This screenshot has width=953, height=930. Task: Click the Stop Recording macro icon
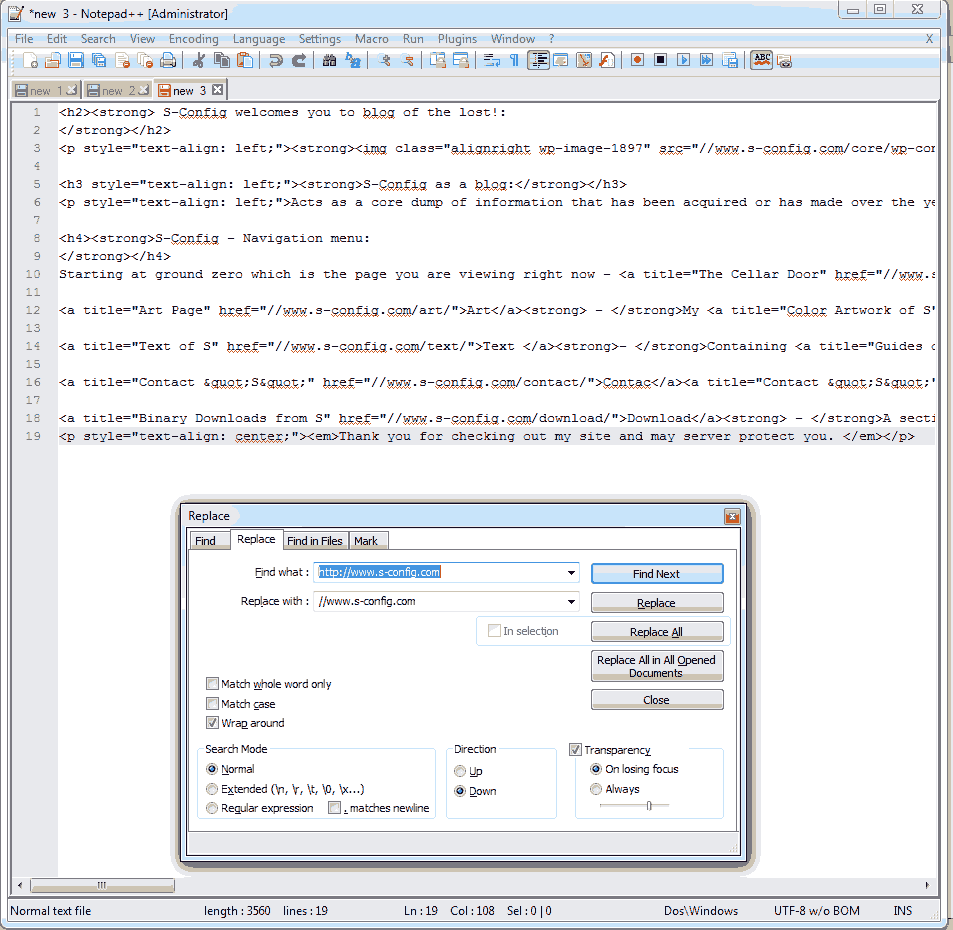pyautogui.click(x=660, y=60)
